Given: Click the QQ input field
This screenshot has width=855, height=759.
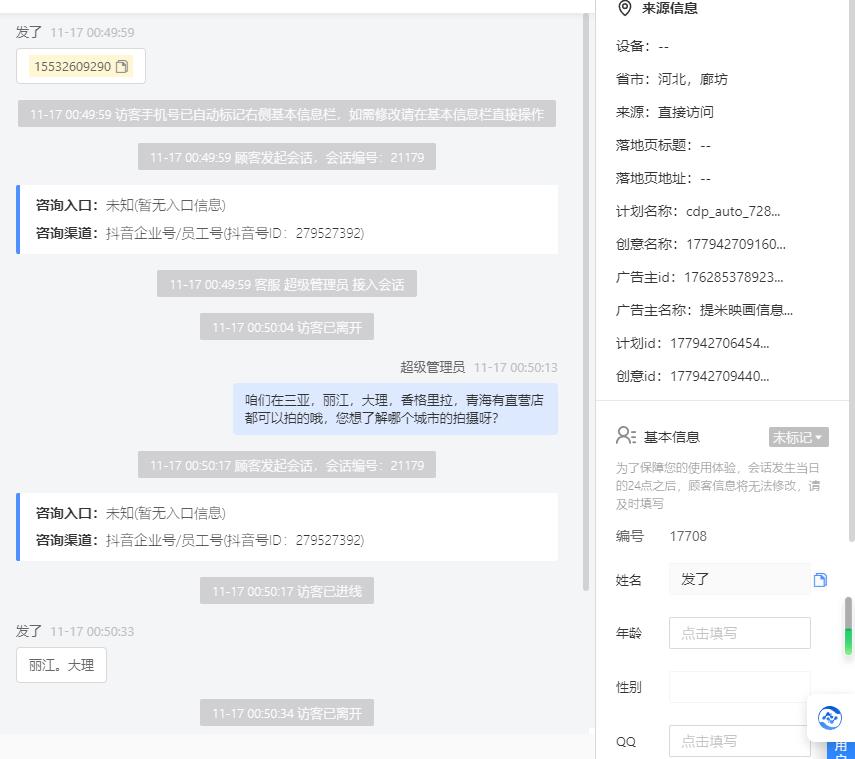Looking at the screenshot, I should [x=739, y=741].
